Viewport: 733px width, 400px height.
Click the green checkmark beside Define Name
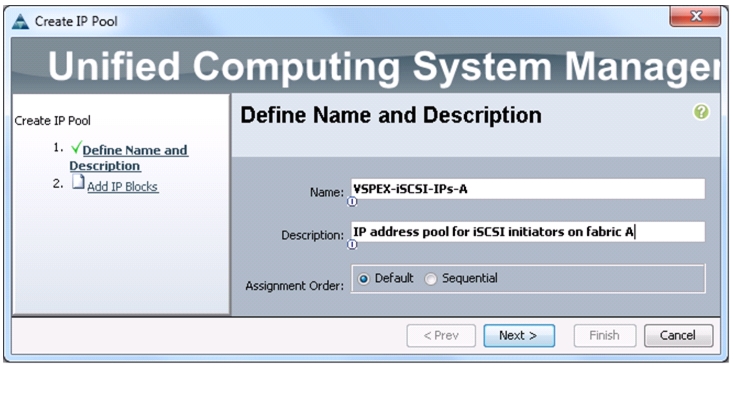pyautogui.click(x=77, y=148)
